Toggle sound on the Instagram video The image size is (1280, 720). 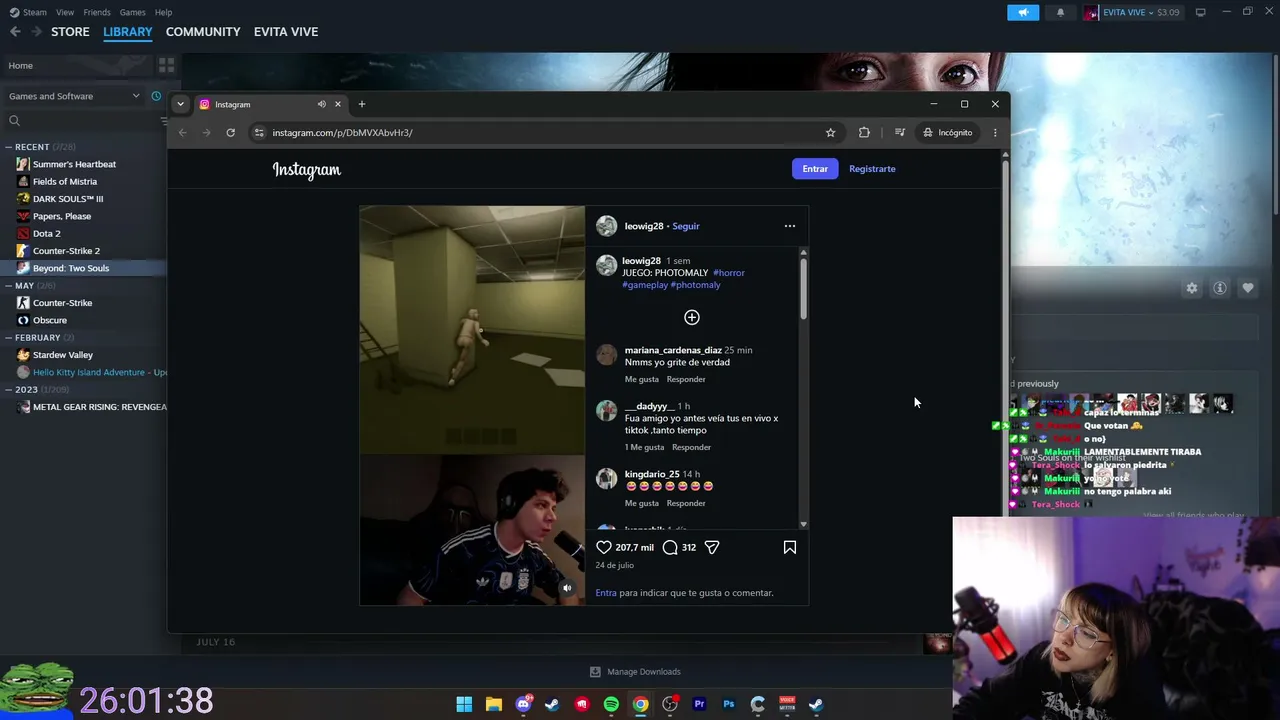click(567, 588)
